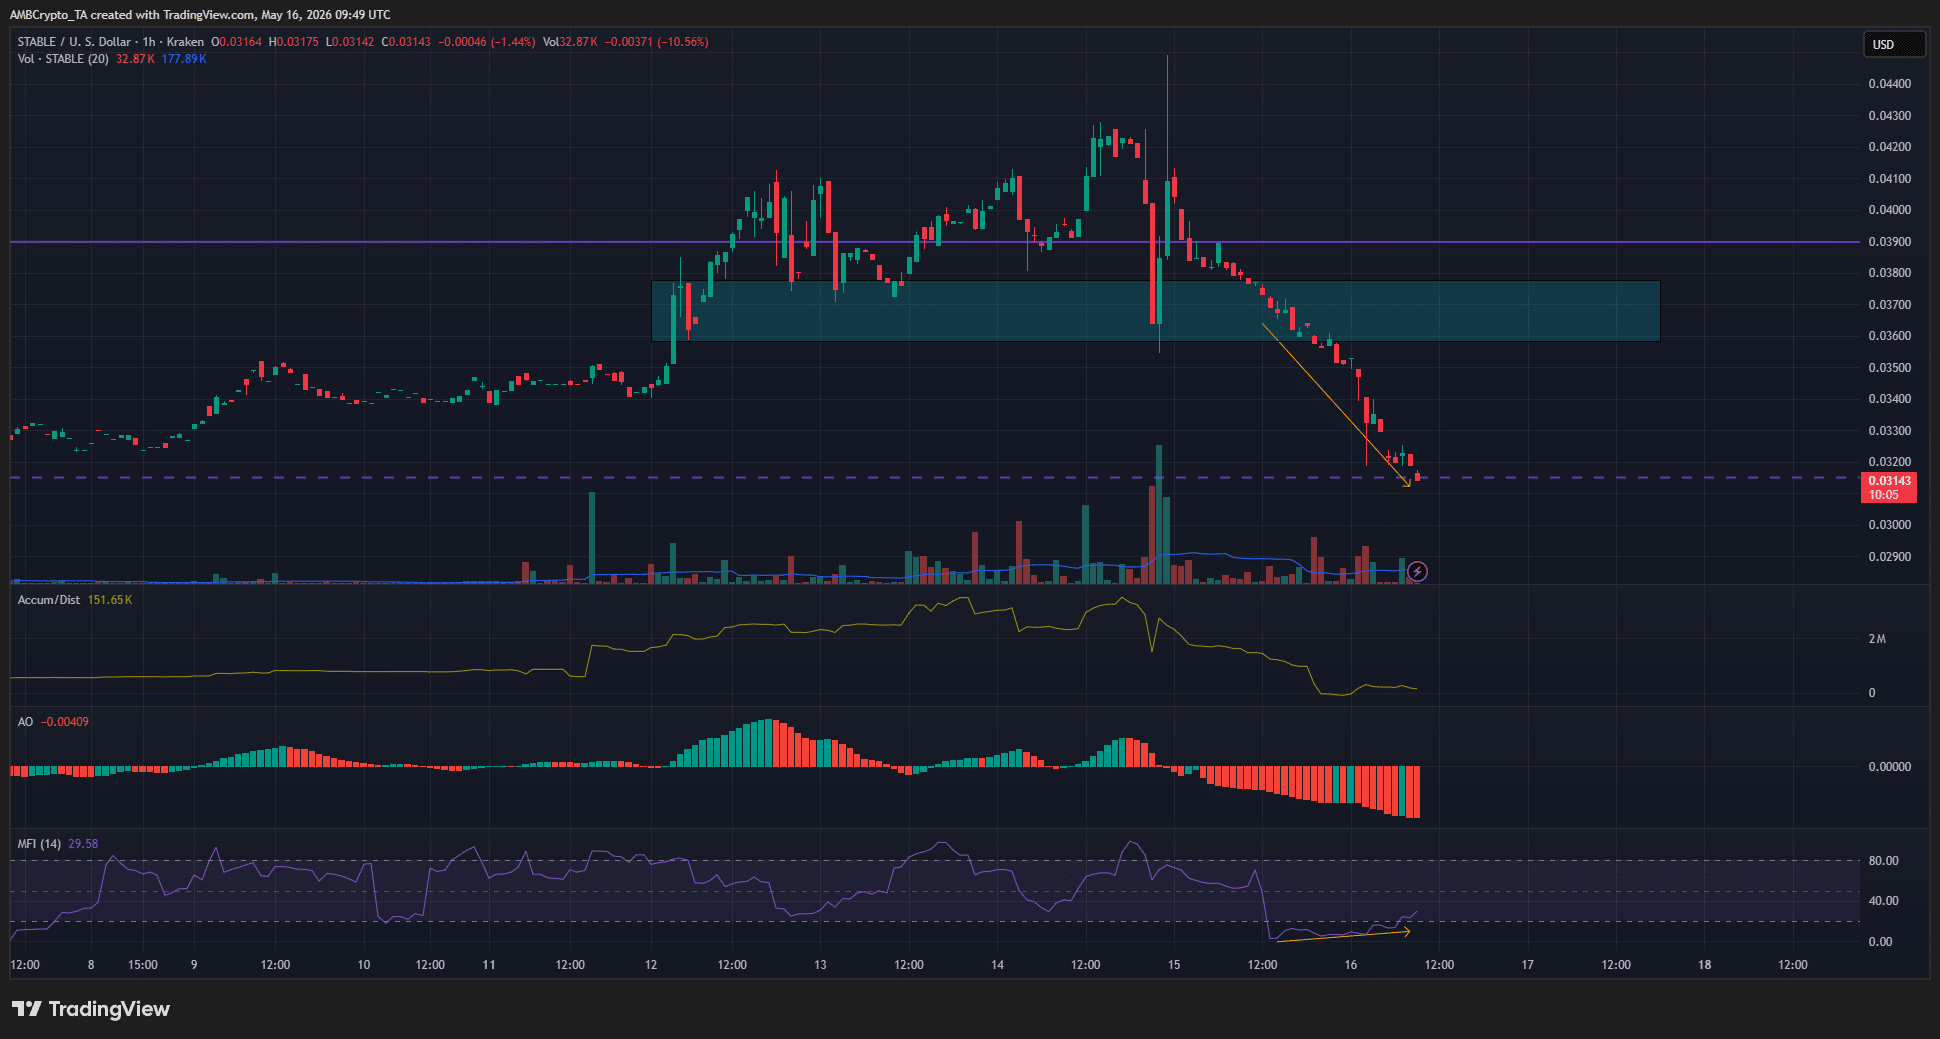Click the 0.04400 price axis label
The width and height of the screenshot is (1940, 1039).
coord(1889,84)
